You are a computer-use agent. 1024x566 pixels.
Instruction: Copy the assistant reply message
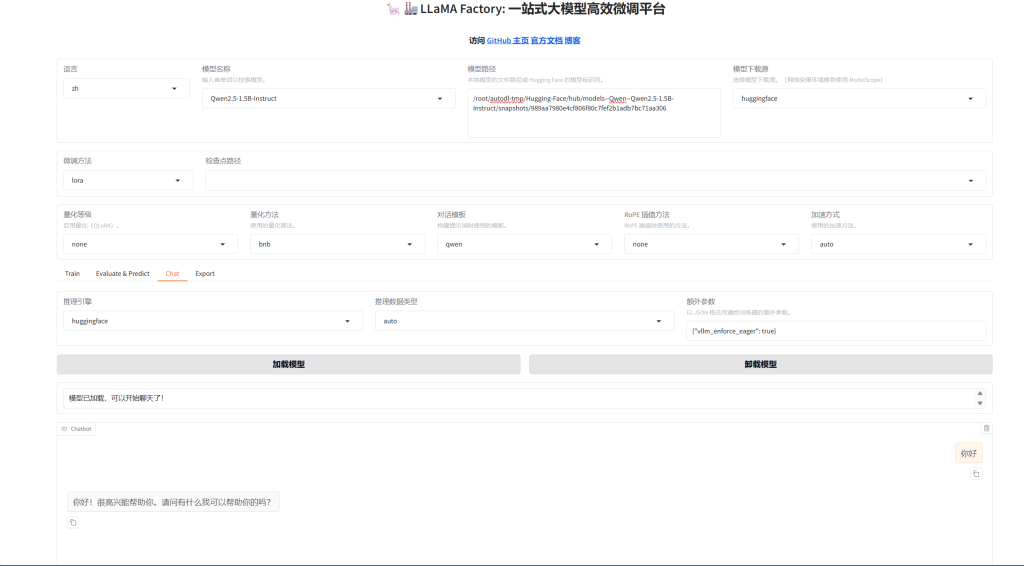coord(73,522)
